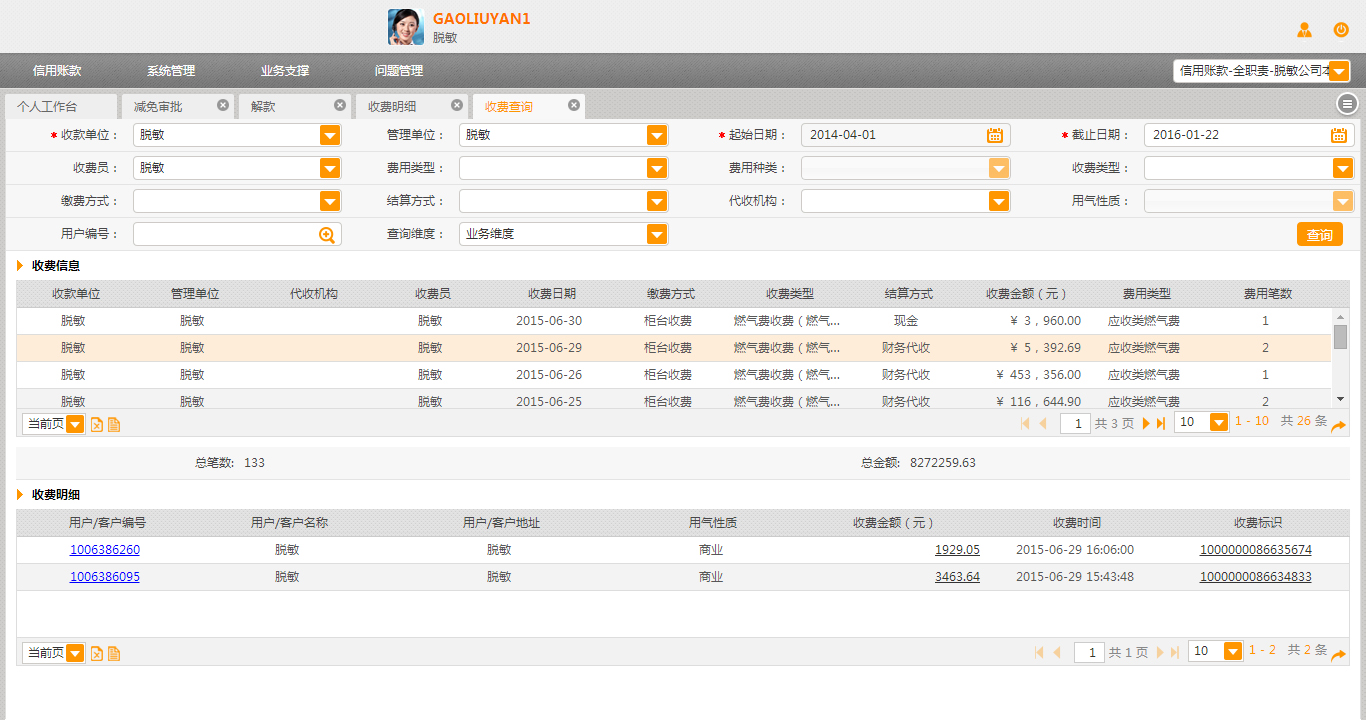Open the 代收机构 dropdown
1366x720 pixels.
click(999, 201)
